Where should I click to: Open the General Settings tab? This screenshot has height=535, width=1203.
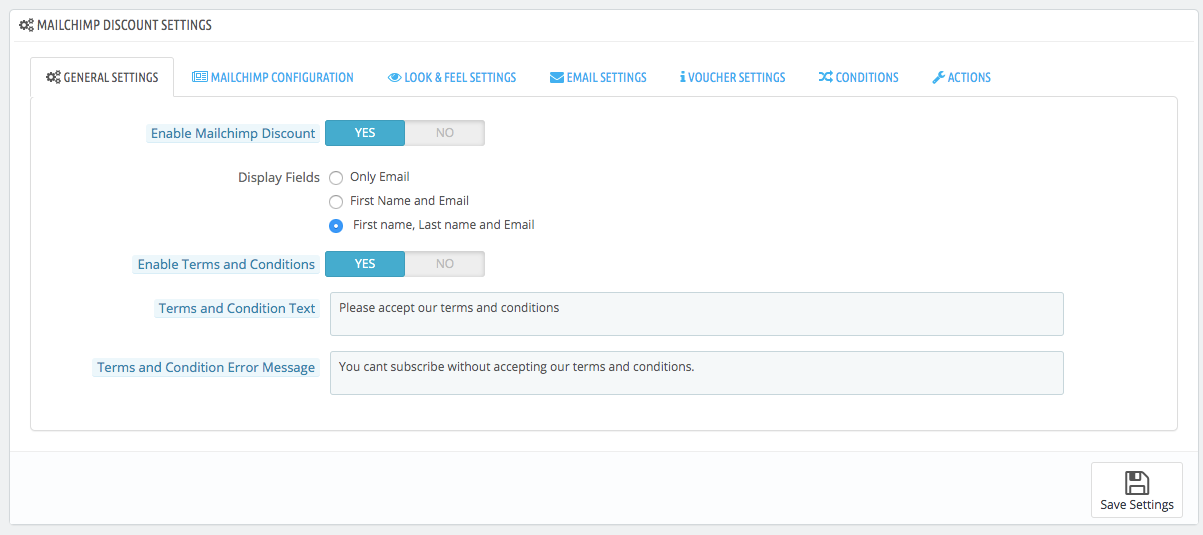[102, 77]
